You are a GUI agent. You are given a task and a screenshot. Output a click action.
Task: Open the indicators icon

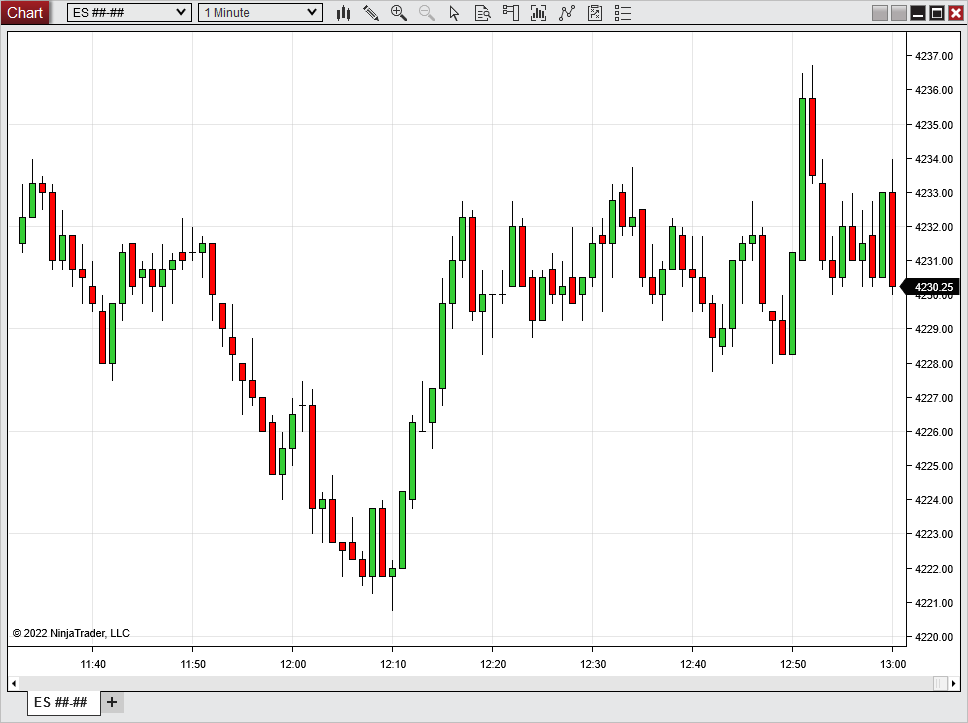coord(567,13)
